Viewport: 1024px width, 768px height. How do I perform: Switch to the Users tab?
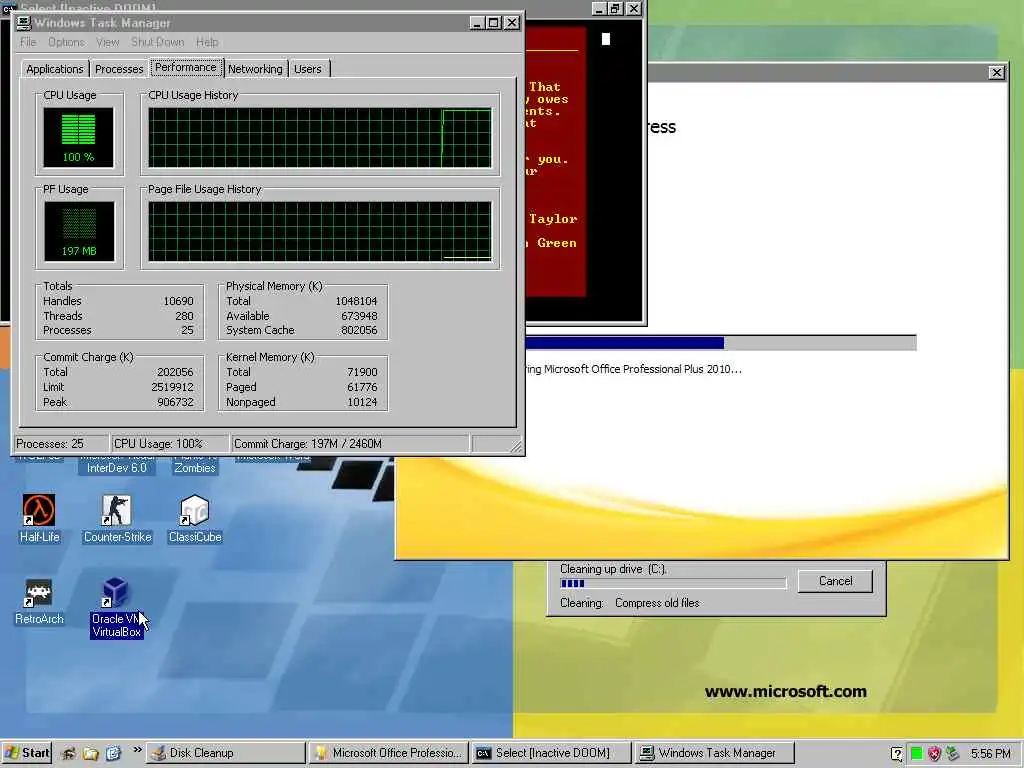[308, 69]
